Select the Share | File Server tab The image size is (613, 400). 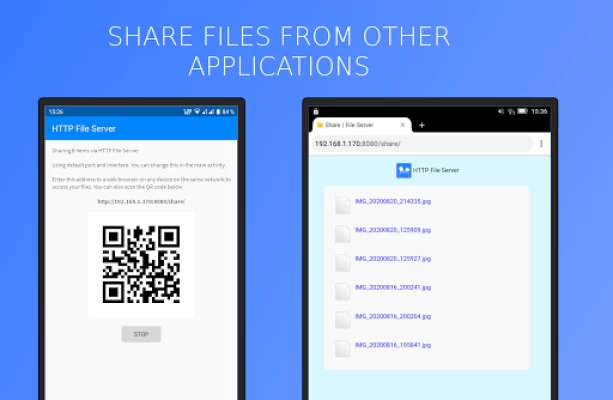(x=355, y=125)
